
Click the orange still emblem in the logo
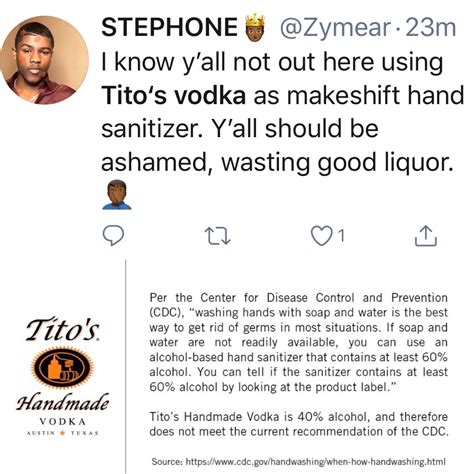[62, 368]
